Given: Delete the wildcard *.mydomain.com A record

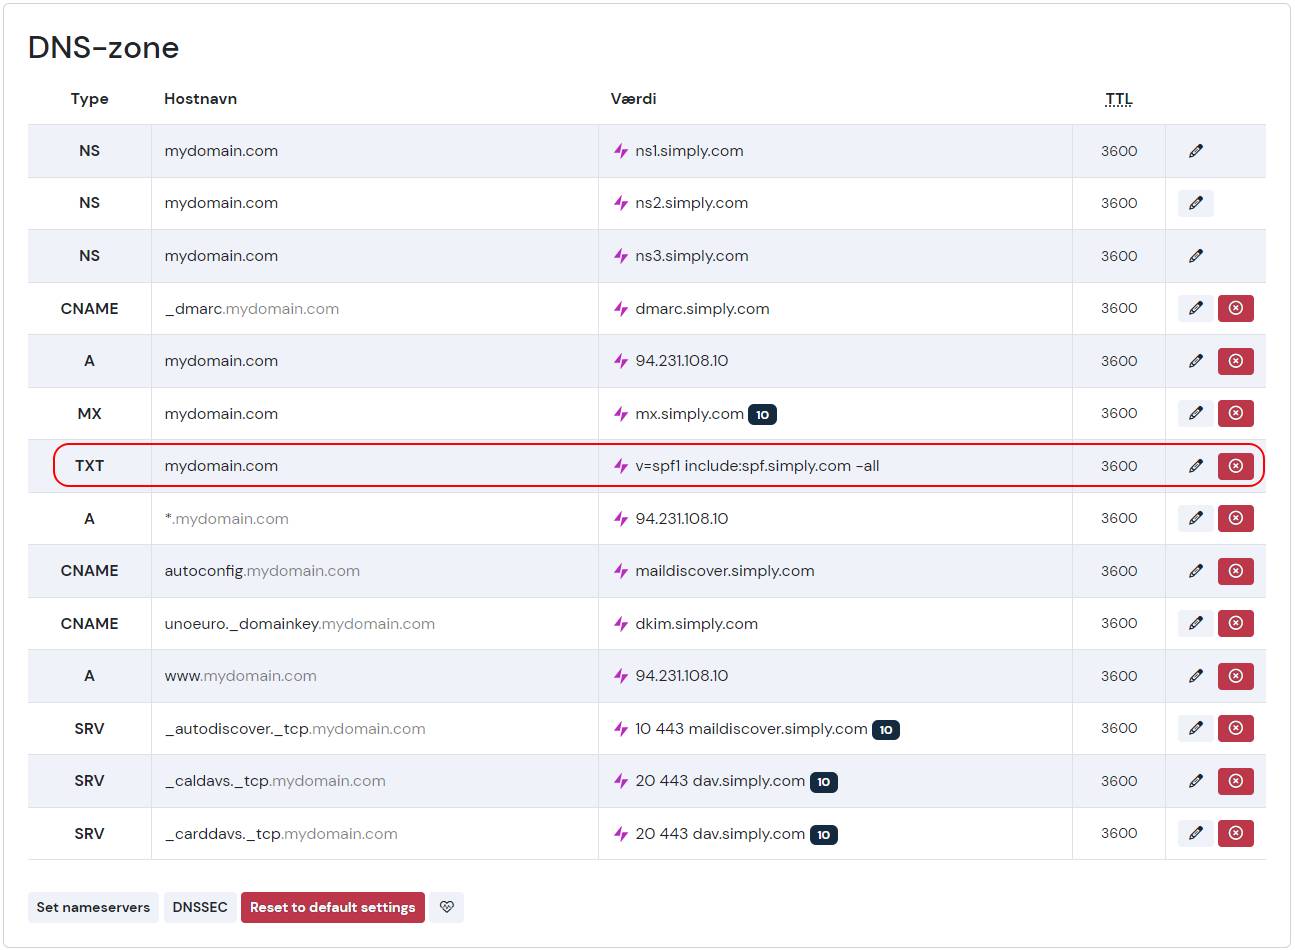Looking at the screenshot, I should click(1235, 518).
